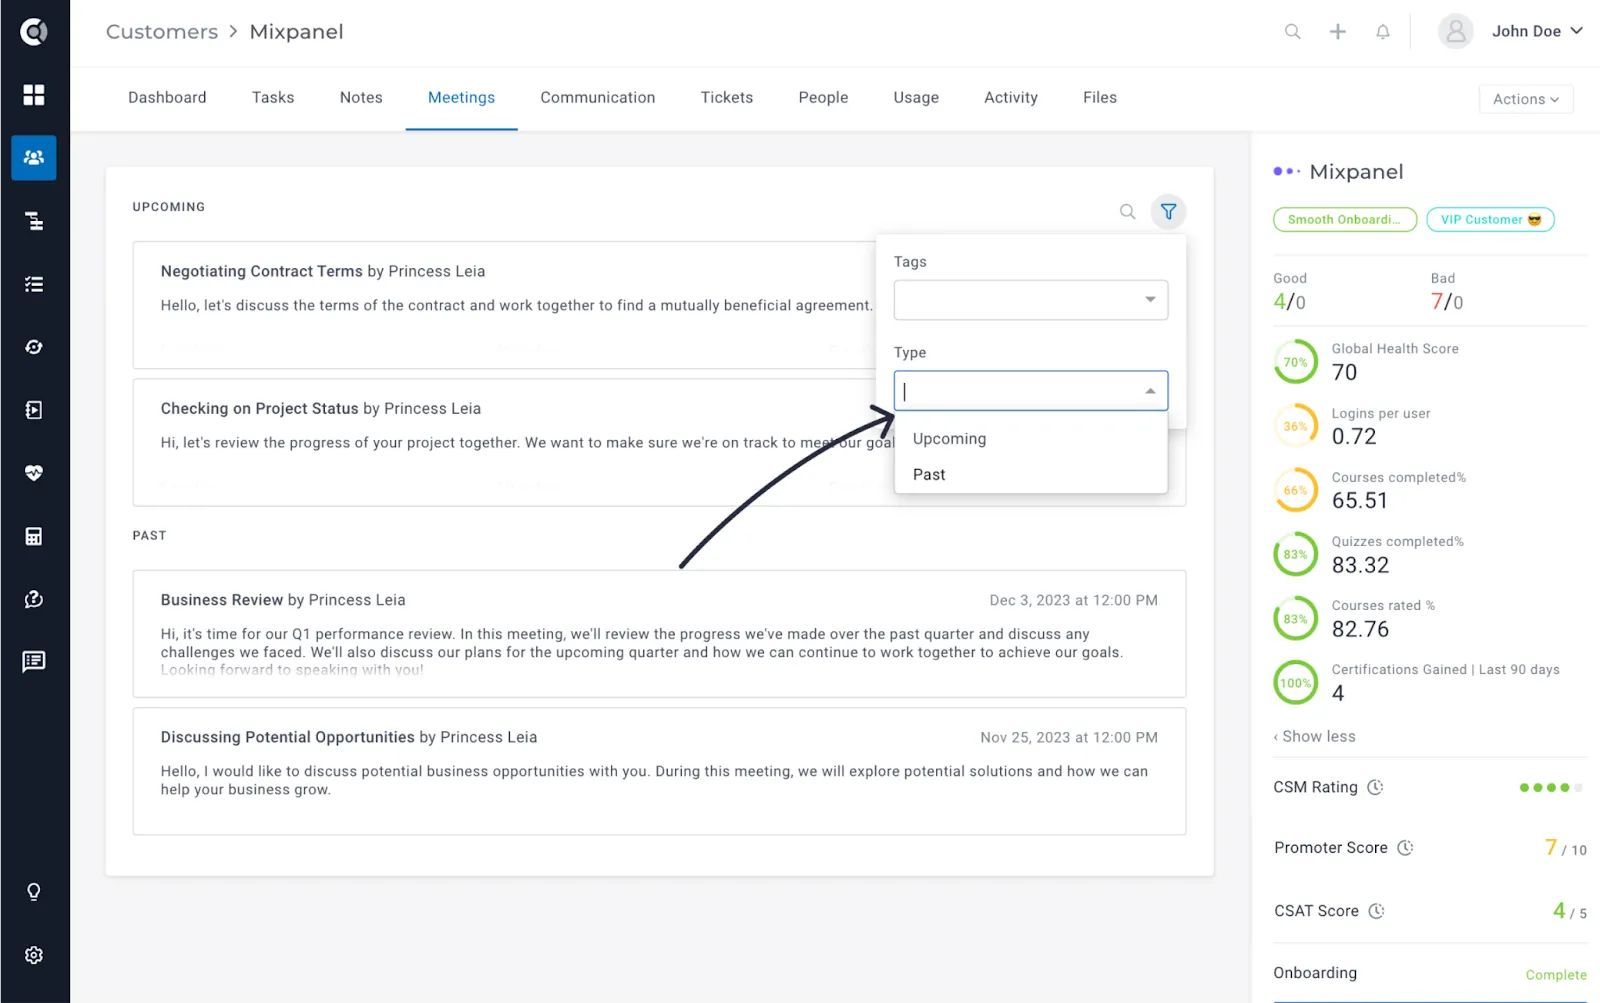Open Business Review meeting card

(659, 634)
